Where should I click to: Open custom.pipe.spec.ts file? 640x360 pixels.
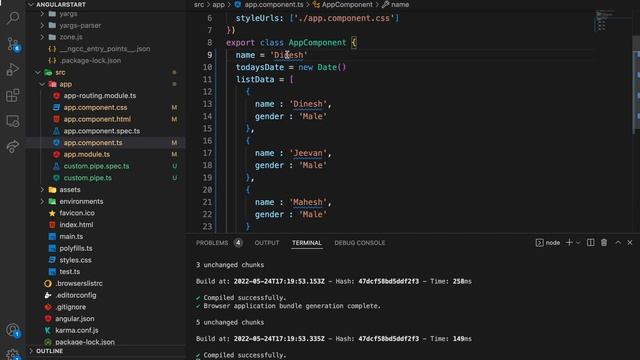tap(96, 166)
